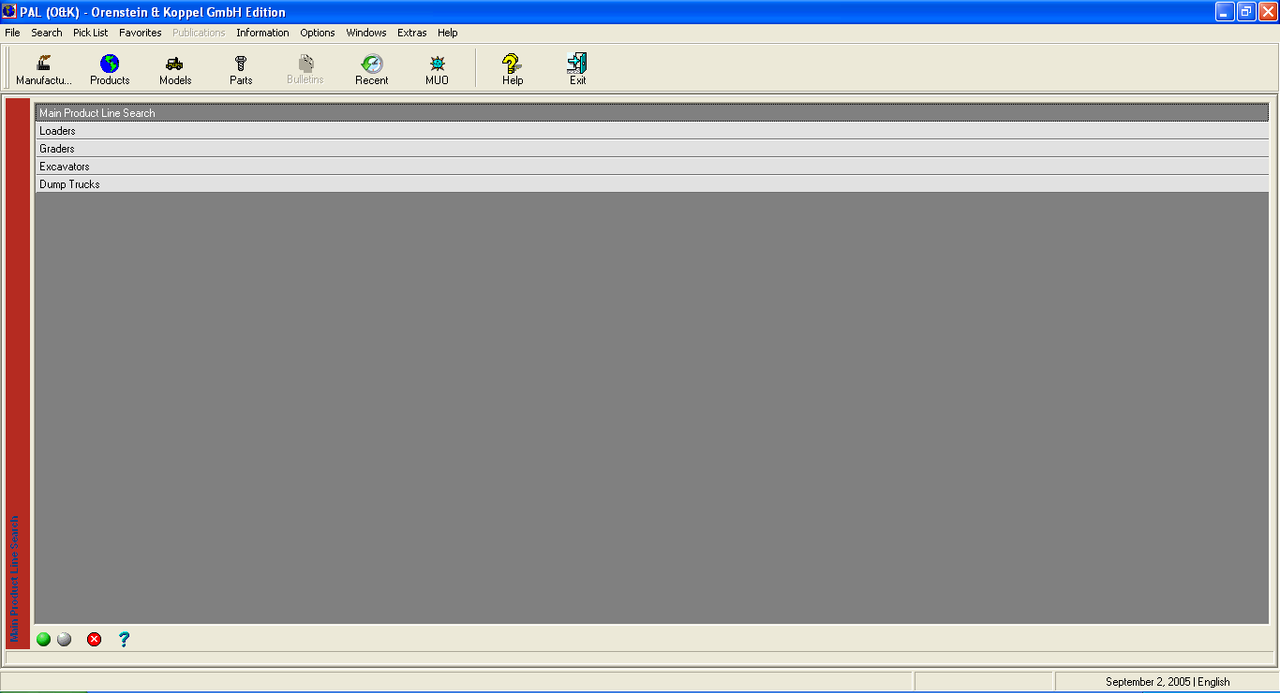Open the Information menu
The height and width of the screenshot is (693, 1280).
(263, 33)
